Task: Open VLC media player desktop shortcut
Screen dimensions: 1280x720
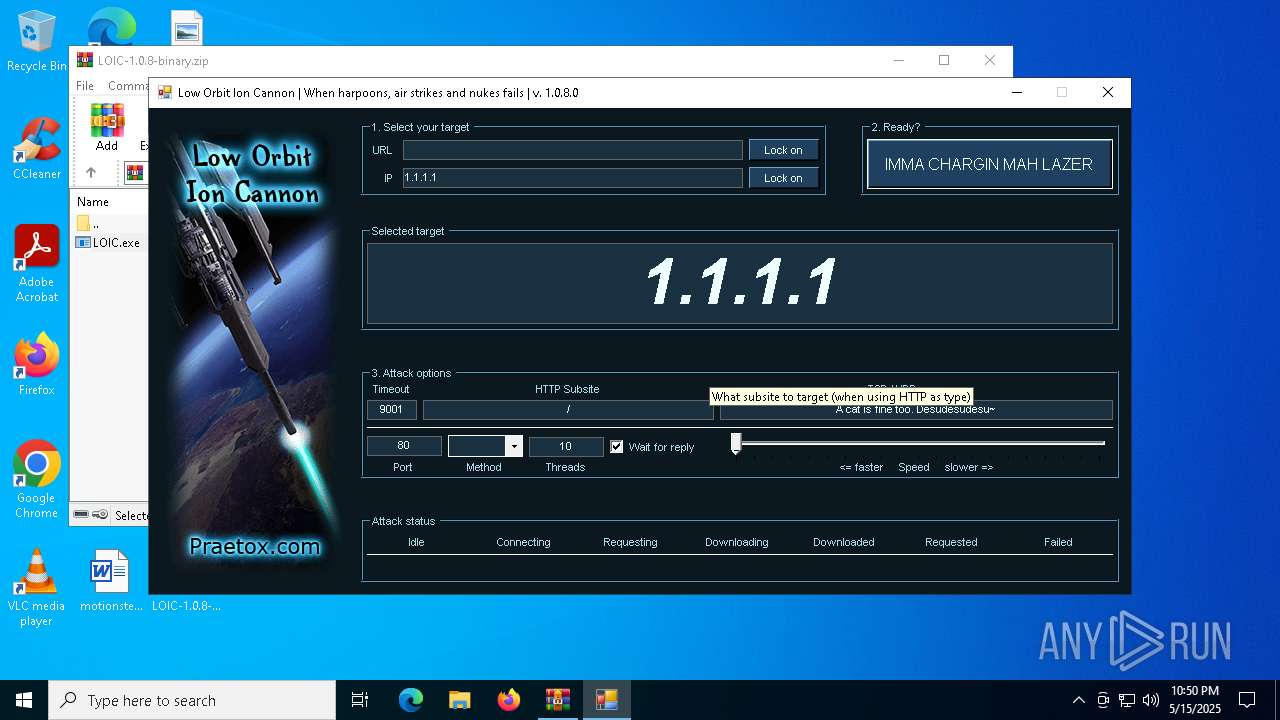Action: click(x=37, y=588)
